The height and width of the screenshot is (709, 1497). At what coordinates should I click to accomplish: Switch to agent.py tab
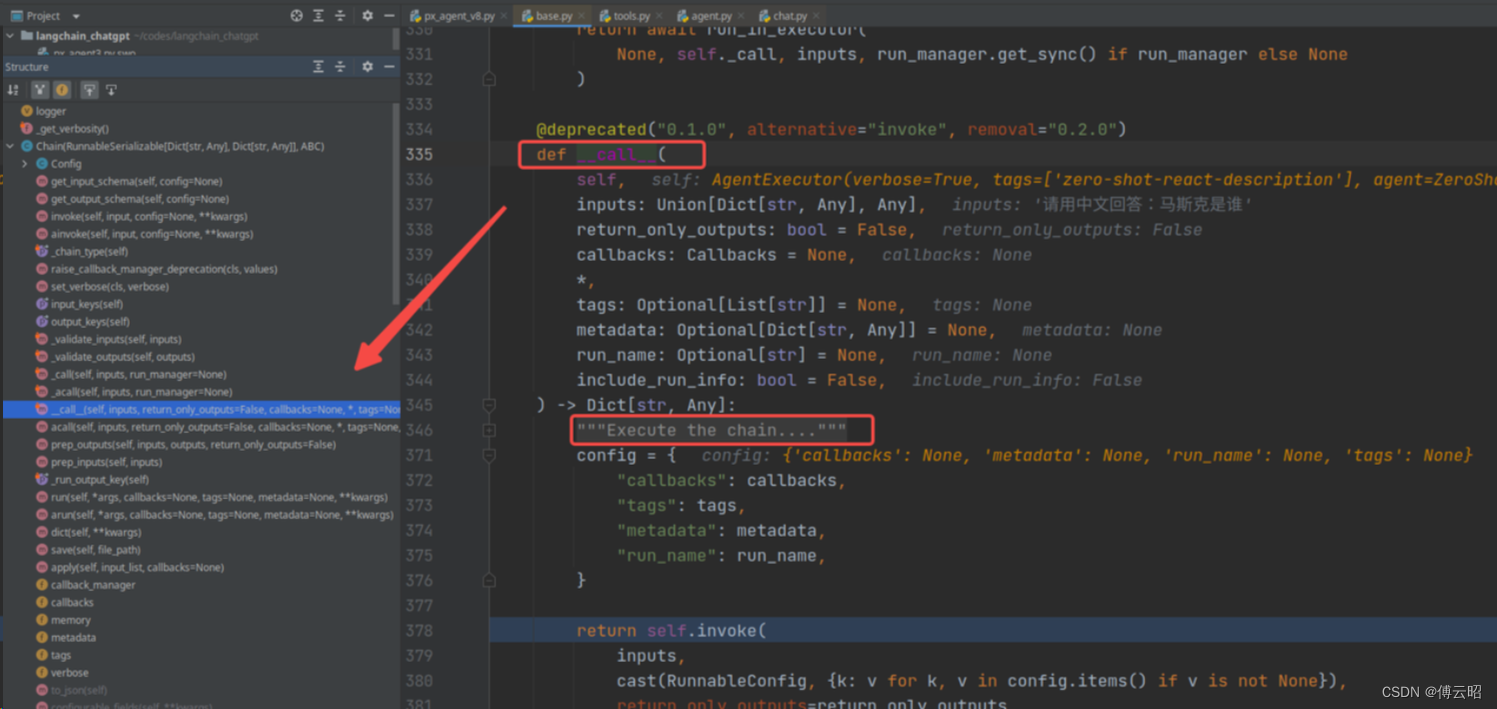[x=709, y=16]
